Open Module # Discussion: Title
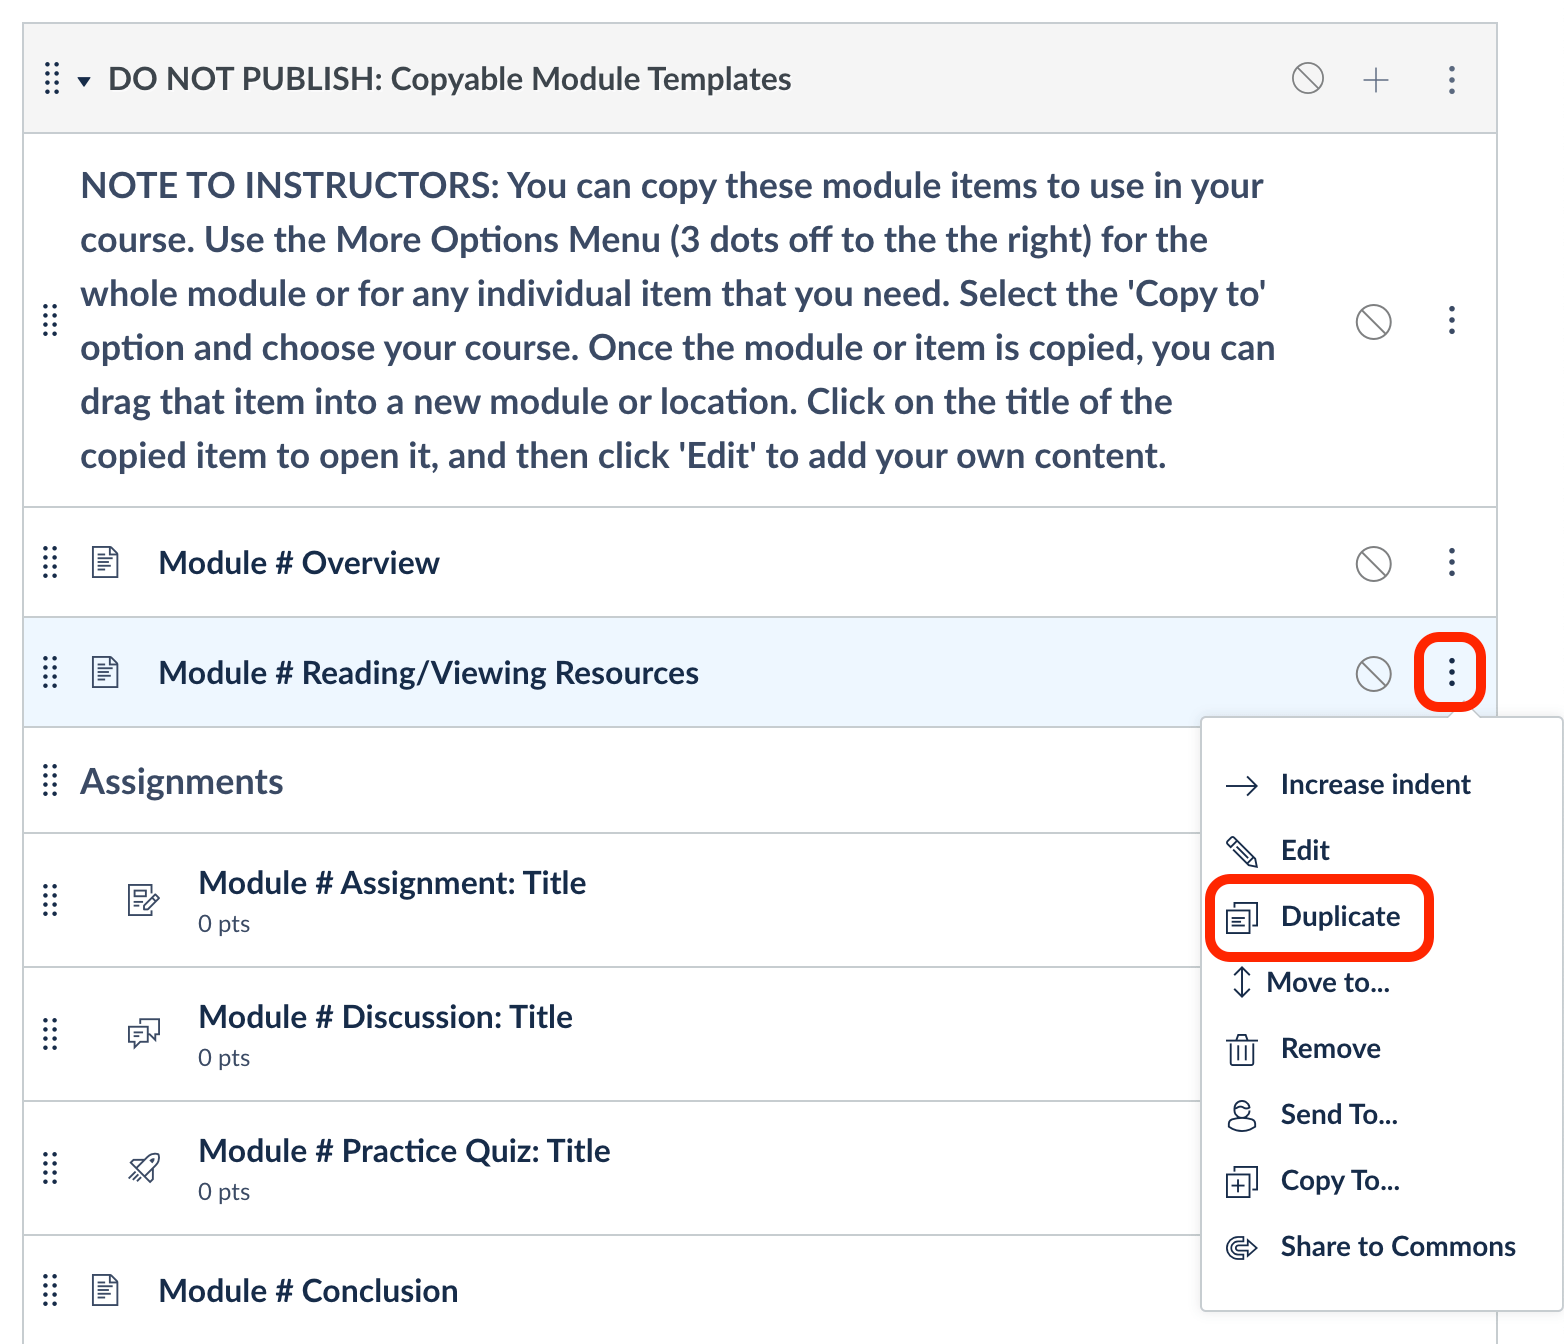Image resolution: width=1564 pixels, height=1344 pixels. 386,1017
